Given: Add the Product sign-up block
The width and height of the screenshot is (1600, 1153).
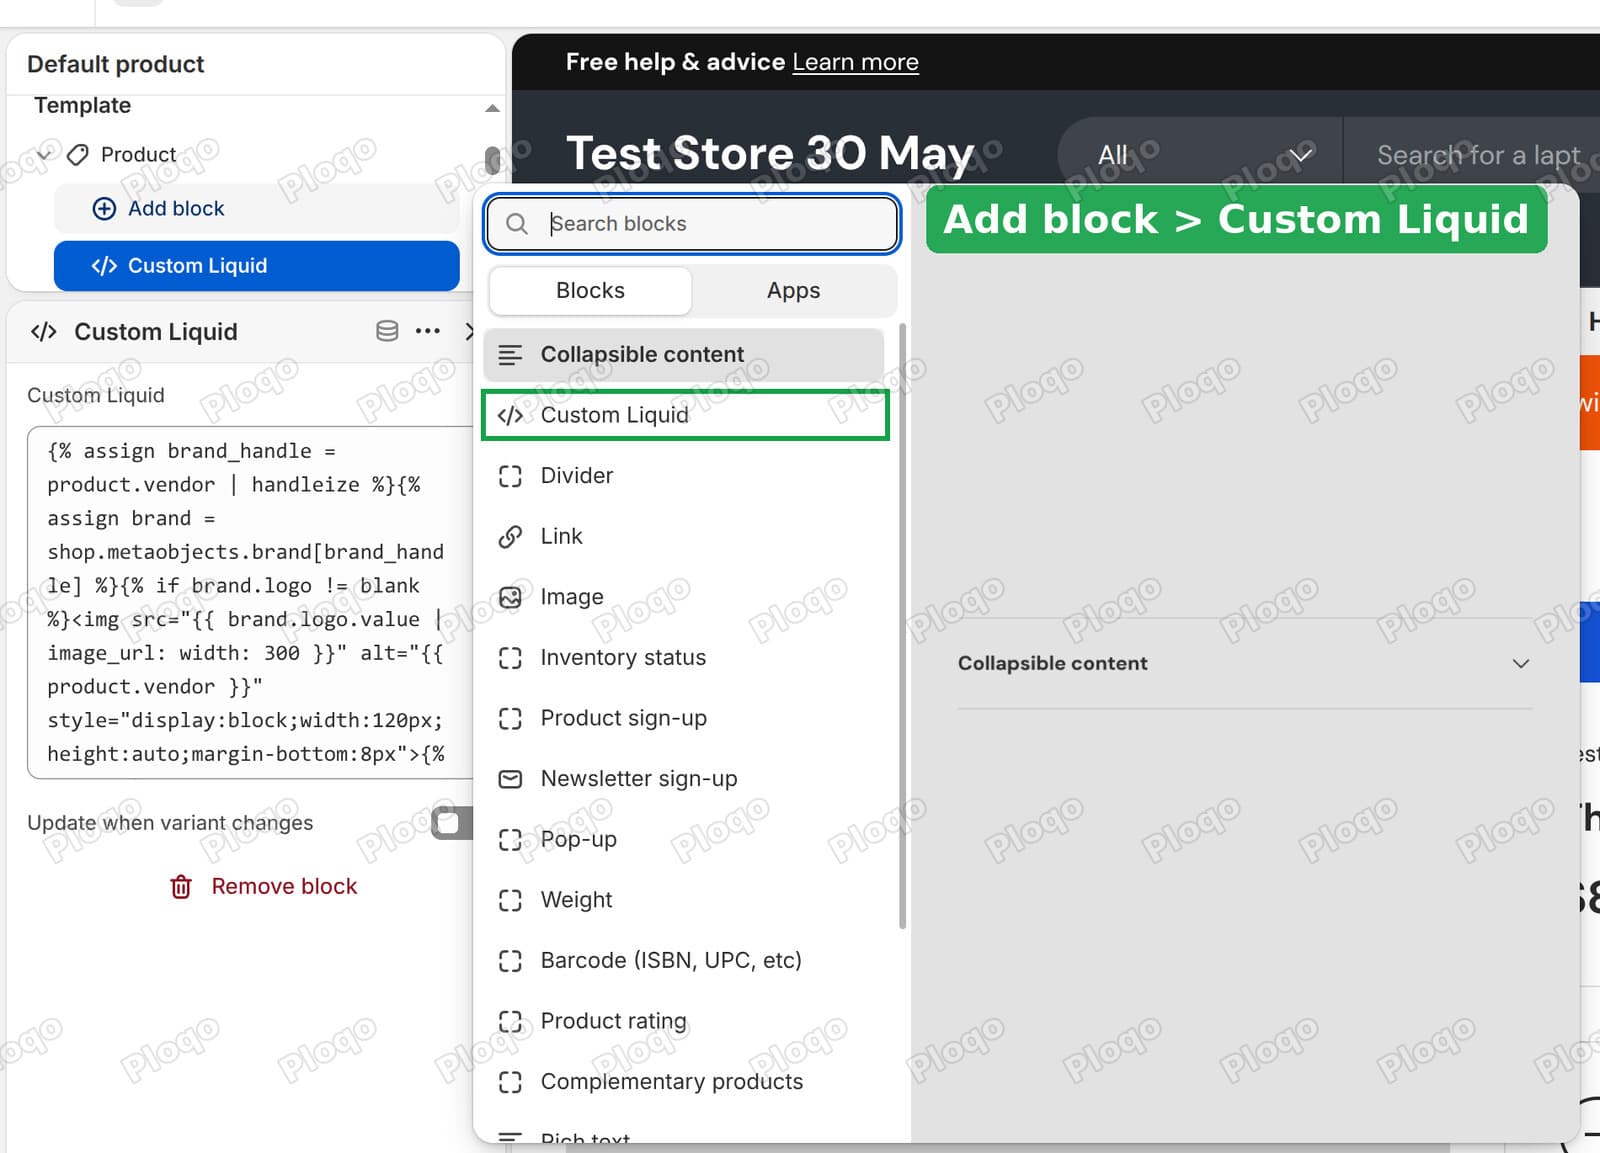Looking at the screenshot, I should [684, 718].
